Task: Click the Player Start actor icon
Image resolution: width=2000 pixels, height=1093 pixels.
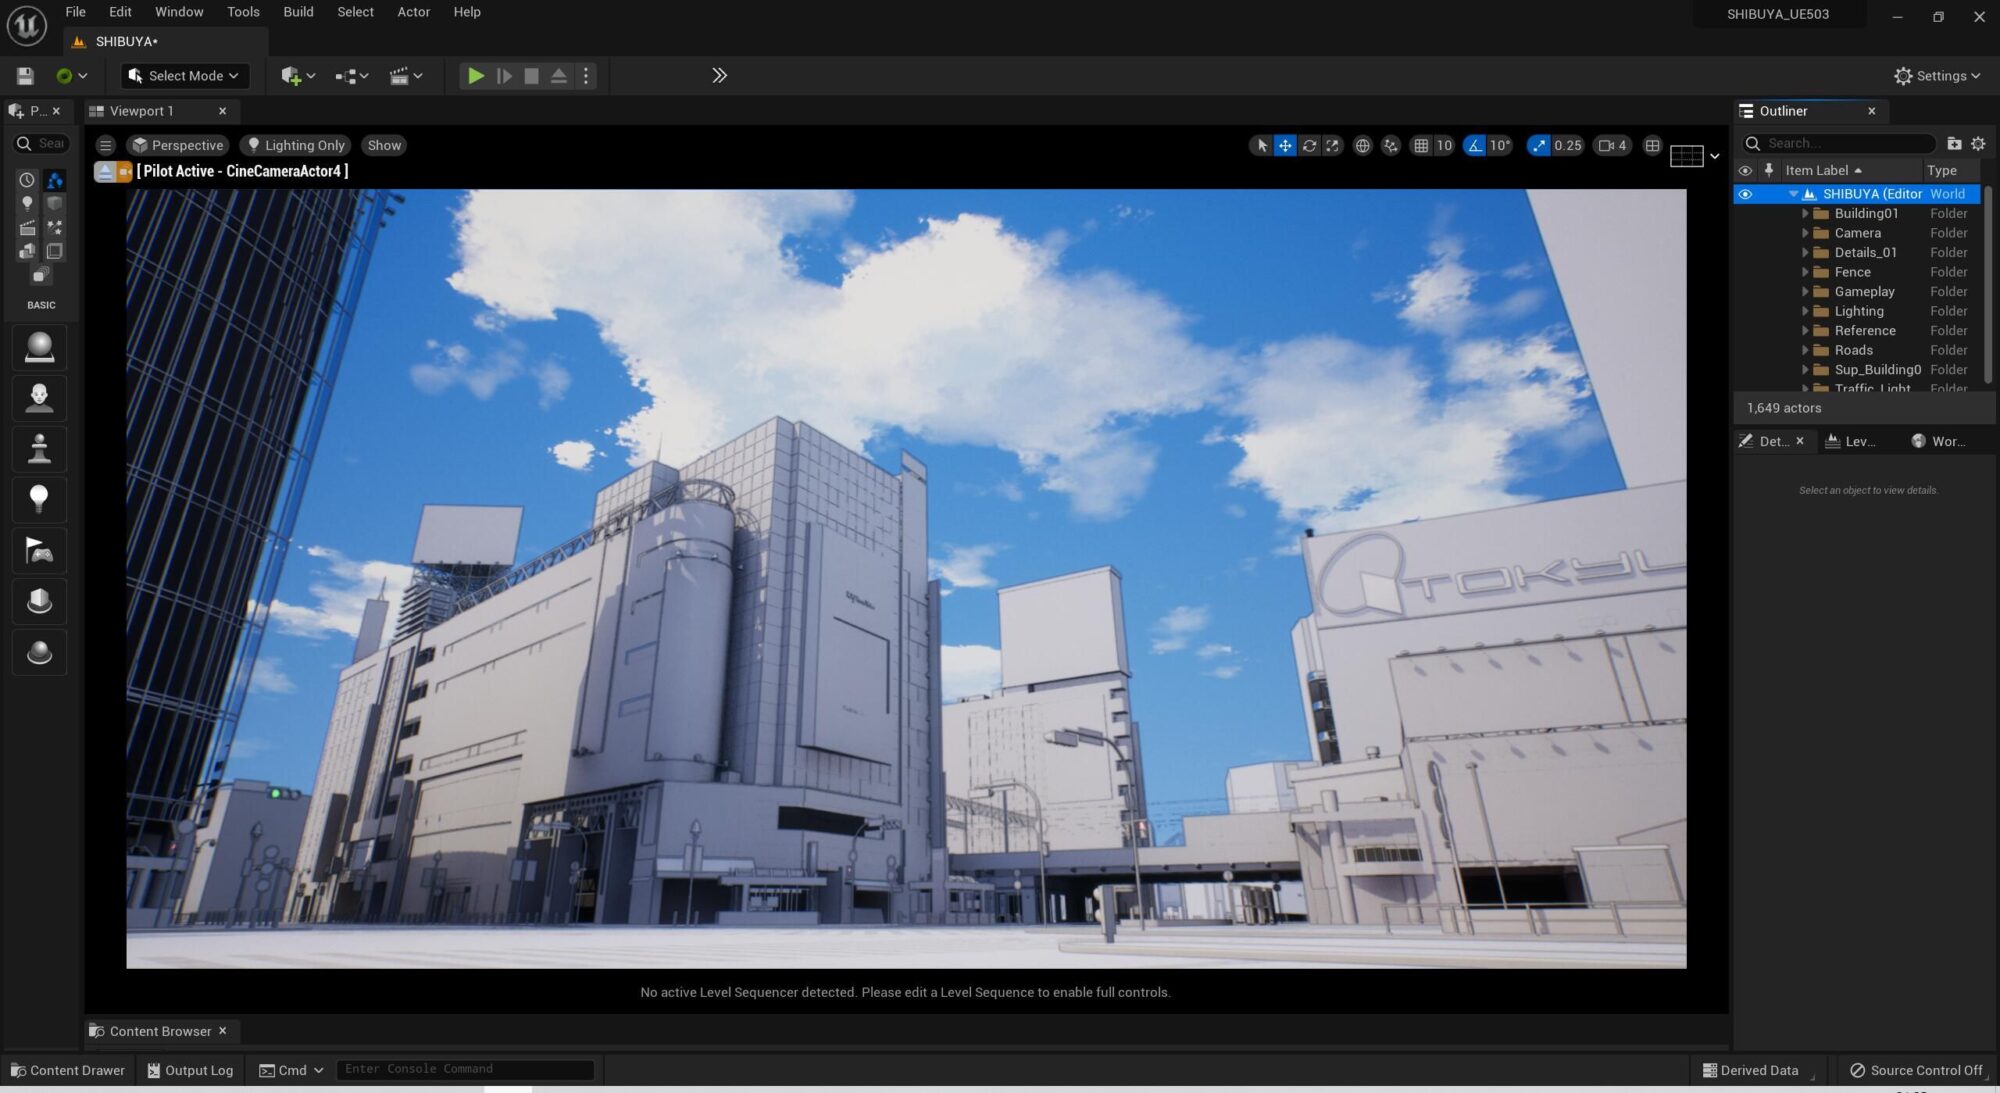Action: pyautogui.click(x=39, y=551)
